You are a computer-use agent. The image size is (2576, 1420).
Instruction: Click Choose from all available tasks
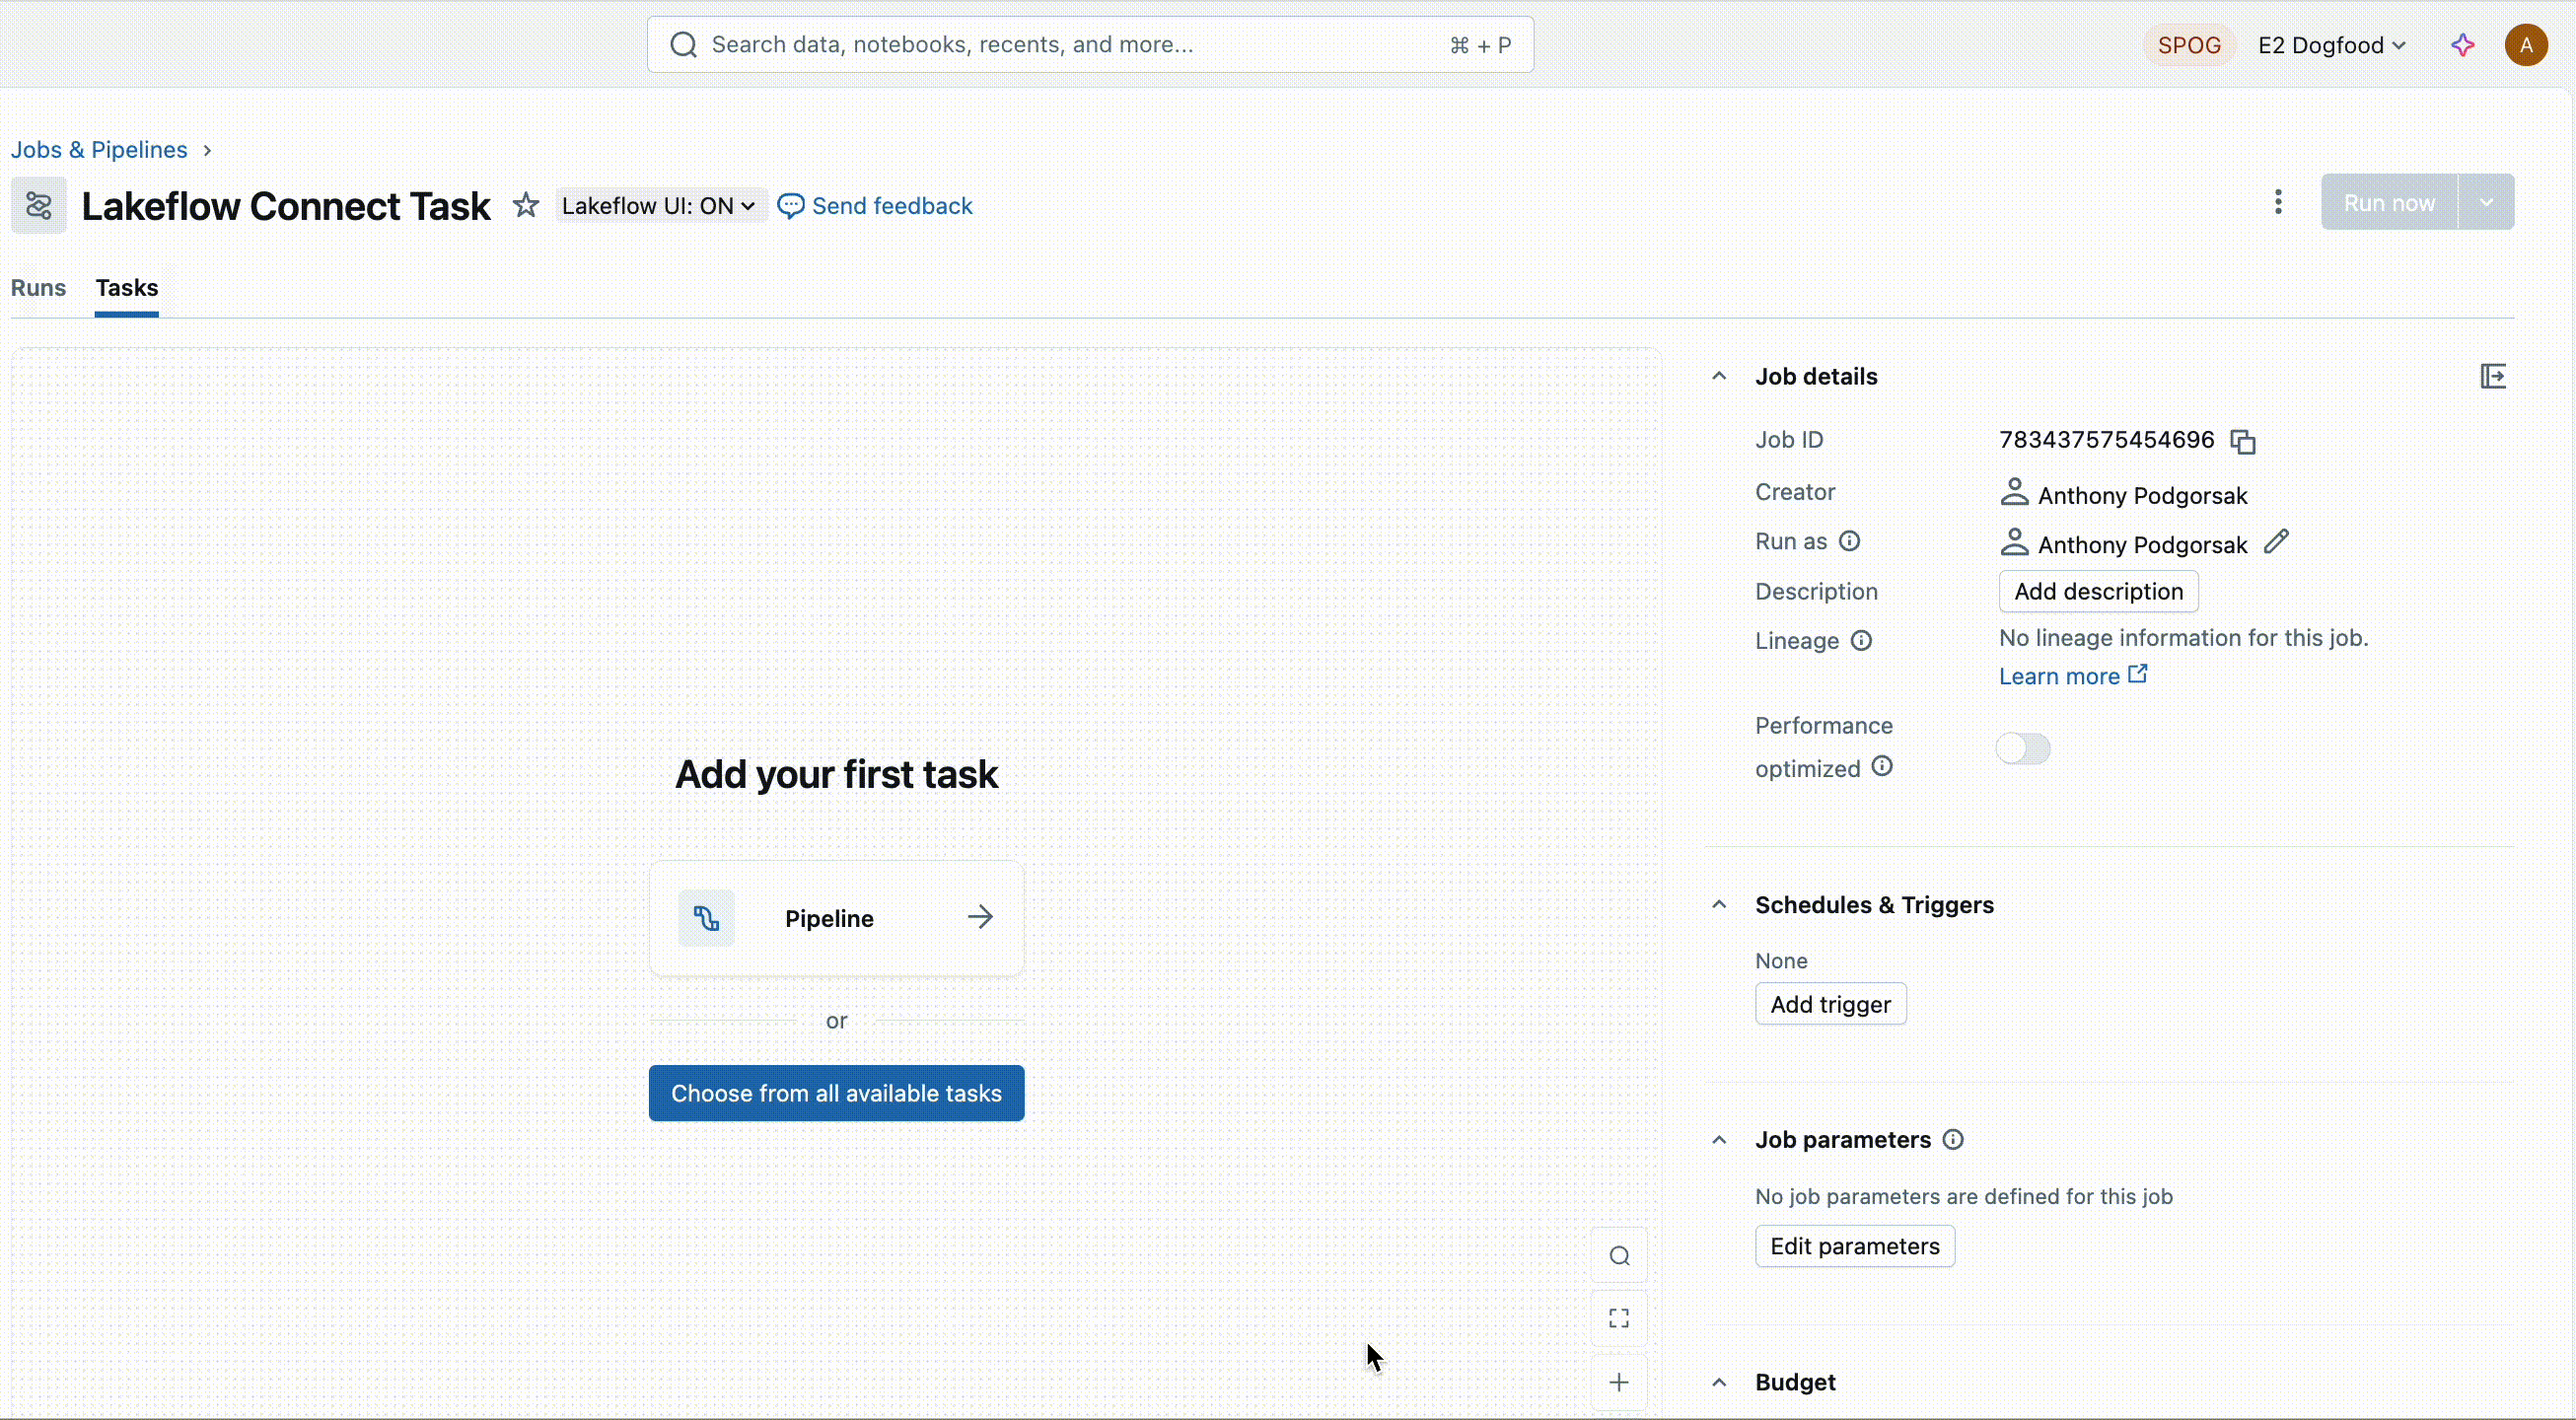coord(836,1093)
